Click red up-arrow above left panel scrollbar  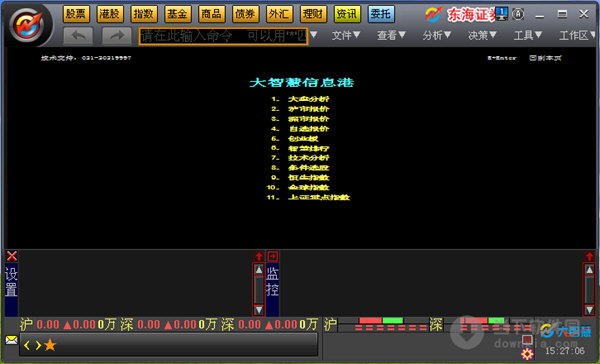coord(259,256)
